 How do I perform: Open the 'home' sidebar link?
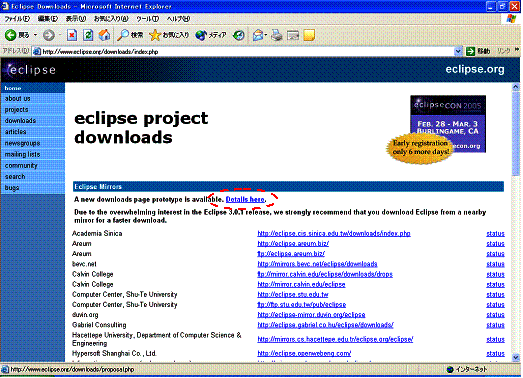pyautogui.click(x=13, y=88)
